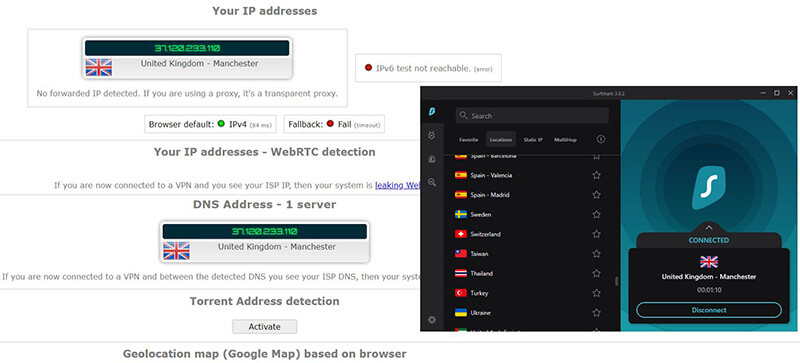The width and height of the screenshot is (800, 363).
Task: Click the (error) note after IPv6 test
Action: 483,68
